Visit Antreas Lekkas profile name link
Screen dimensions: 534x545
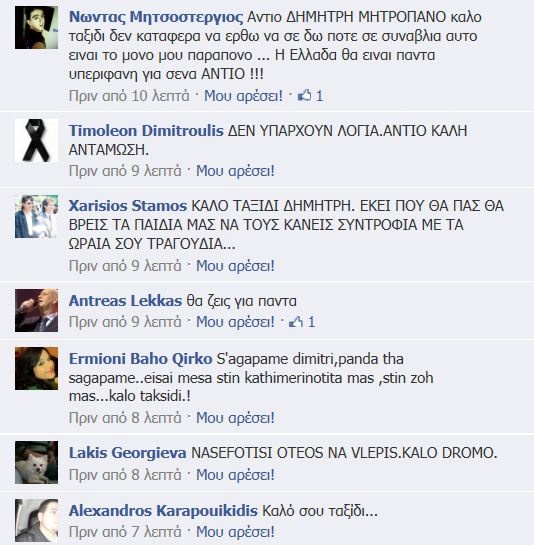click(125, 301)
